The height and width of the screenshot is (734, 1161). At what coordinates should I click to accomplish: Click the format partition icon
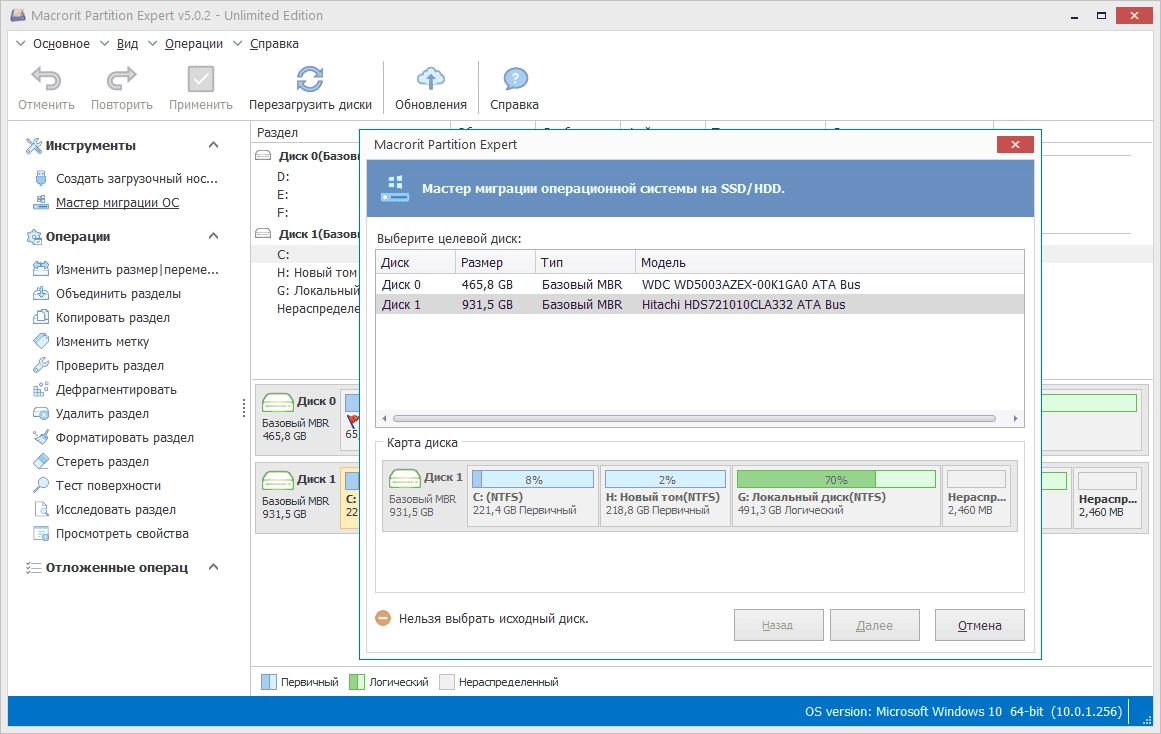[x=41, y=437]
